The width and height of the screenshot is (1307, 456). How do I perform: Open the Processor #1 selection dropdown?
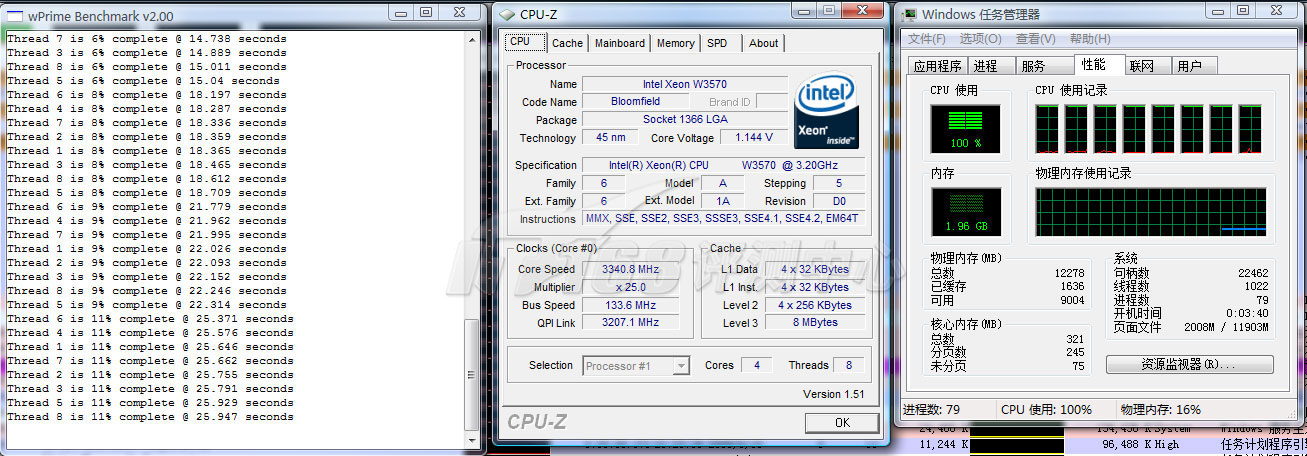click(x=636, y=366)
